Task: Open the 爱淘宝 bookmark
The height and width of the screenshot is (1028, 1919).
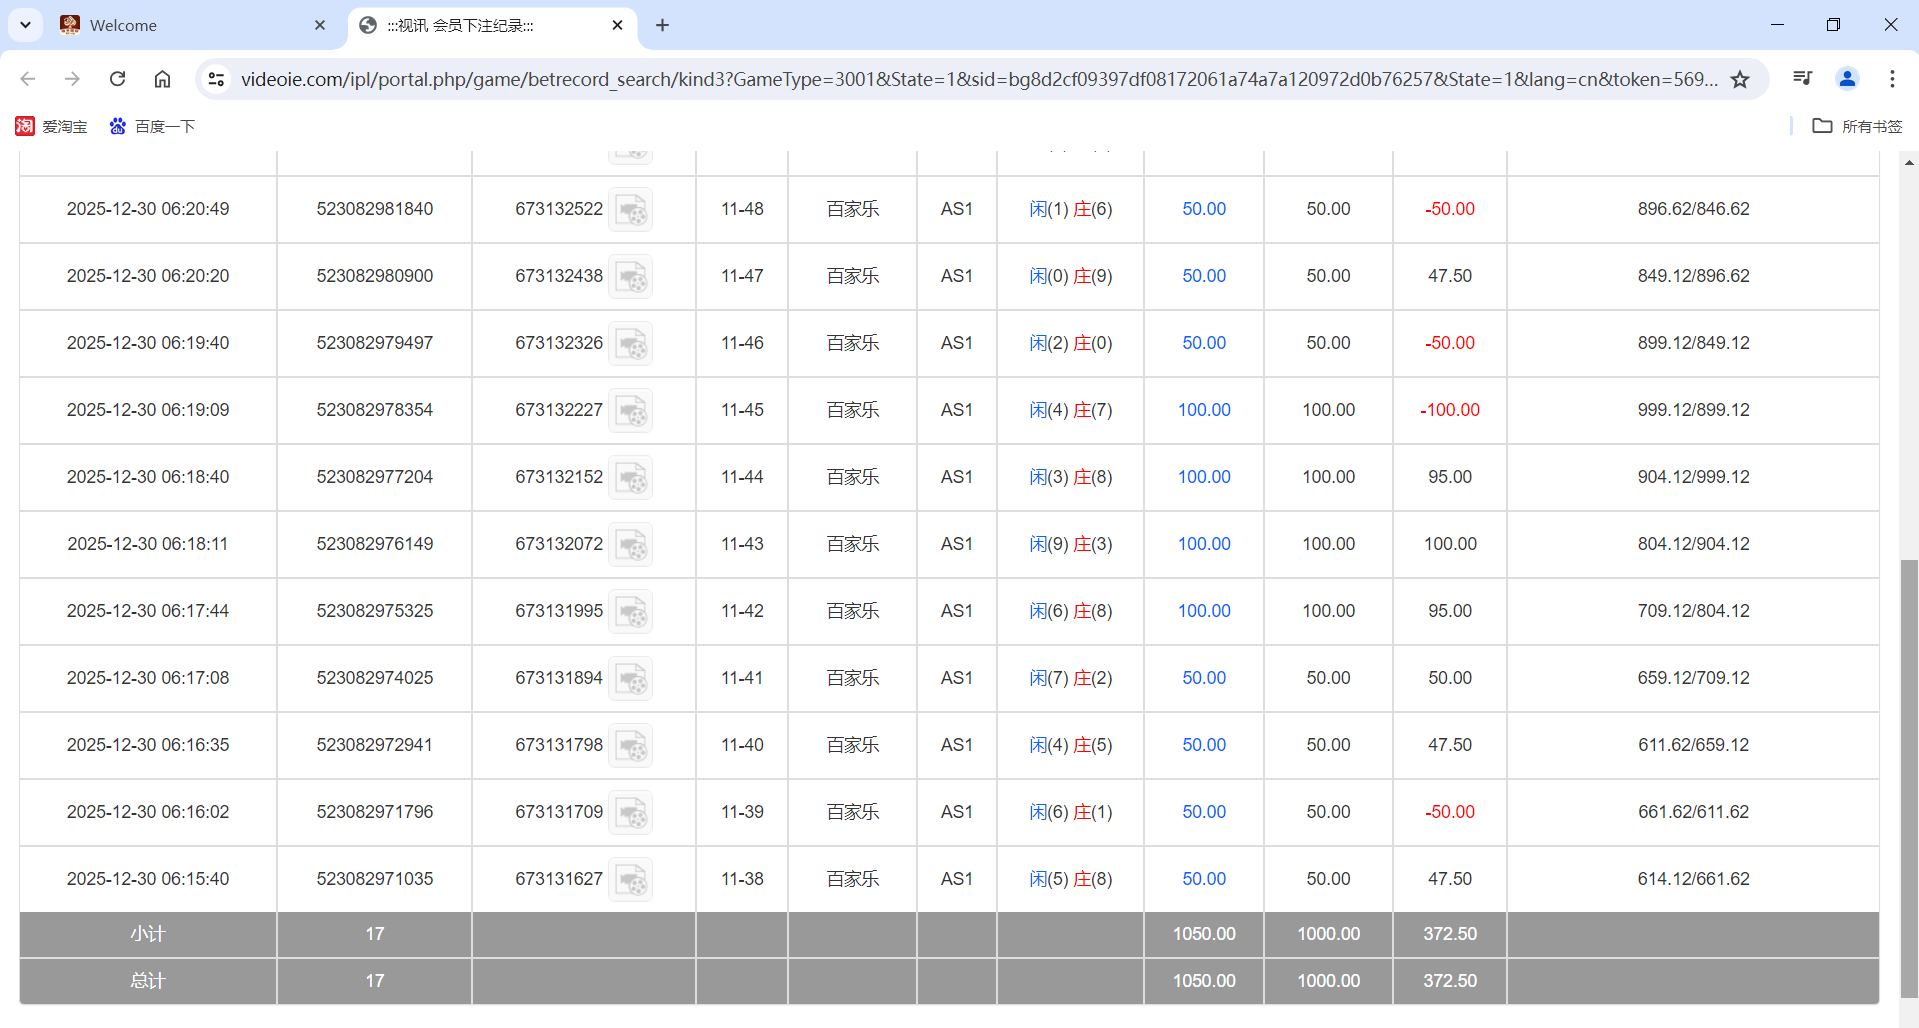Action: click(x=51, y=126)
